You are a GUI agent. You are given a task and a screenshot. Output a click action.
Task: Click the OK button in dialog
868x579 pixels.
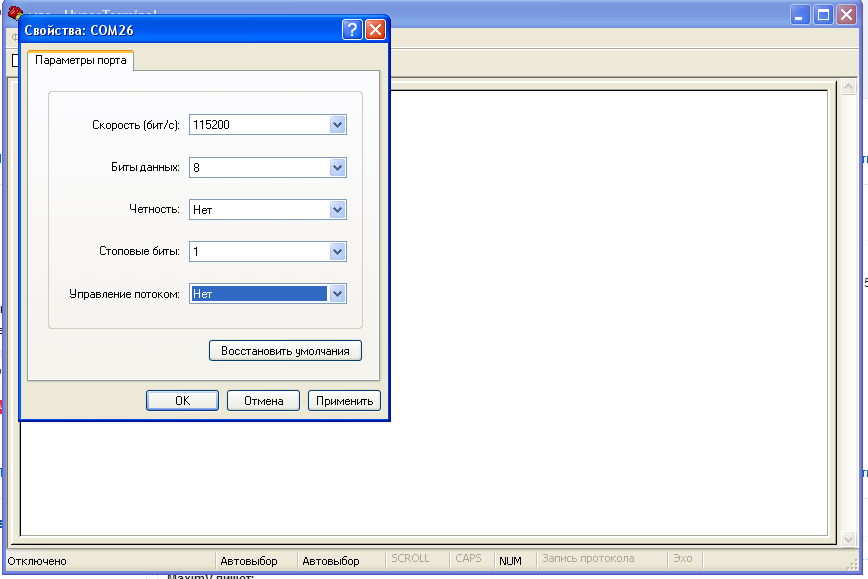coord(182,400)
